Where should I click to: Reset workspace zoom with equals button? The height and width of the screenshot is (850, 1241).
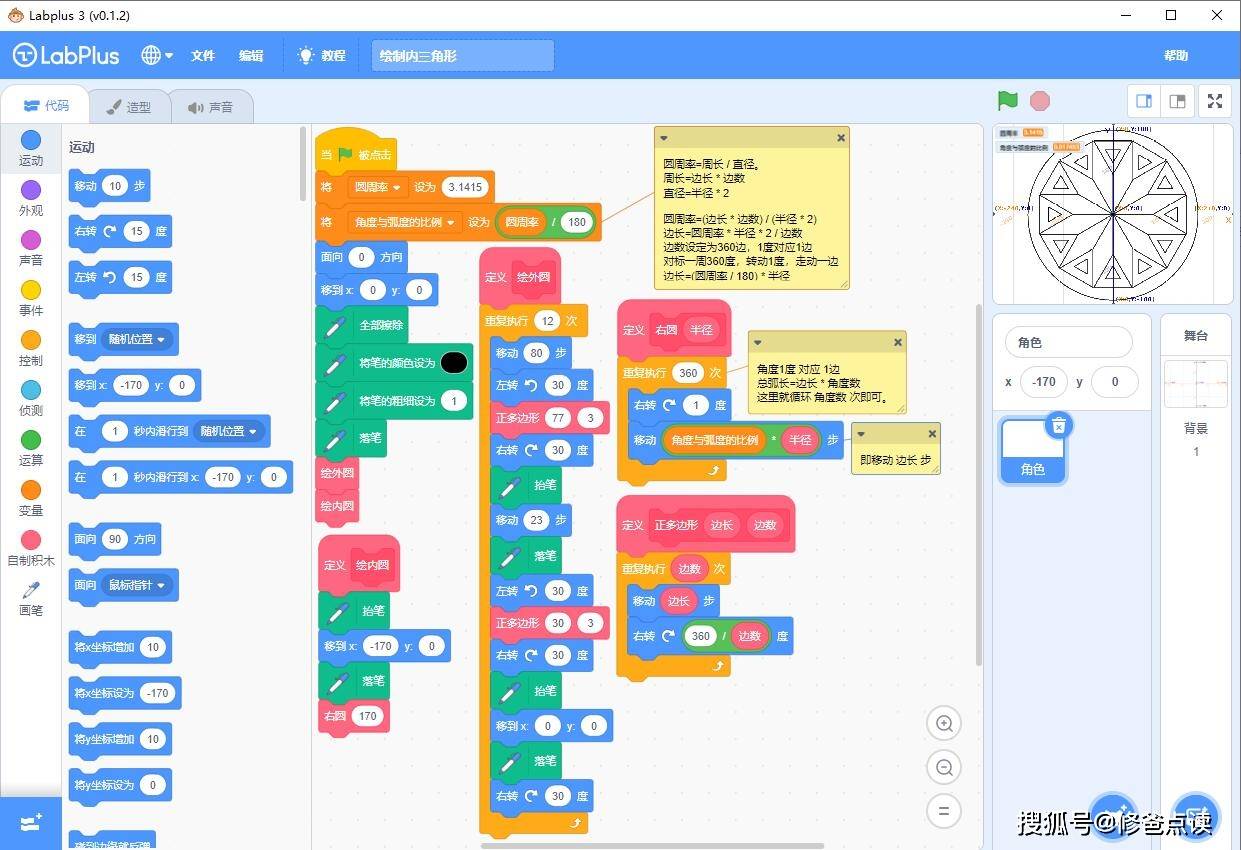point(943,810)
